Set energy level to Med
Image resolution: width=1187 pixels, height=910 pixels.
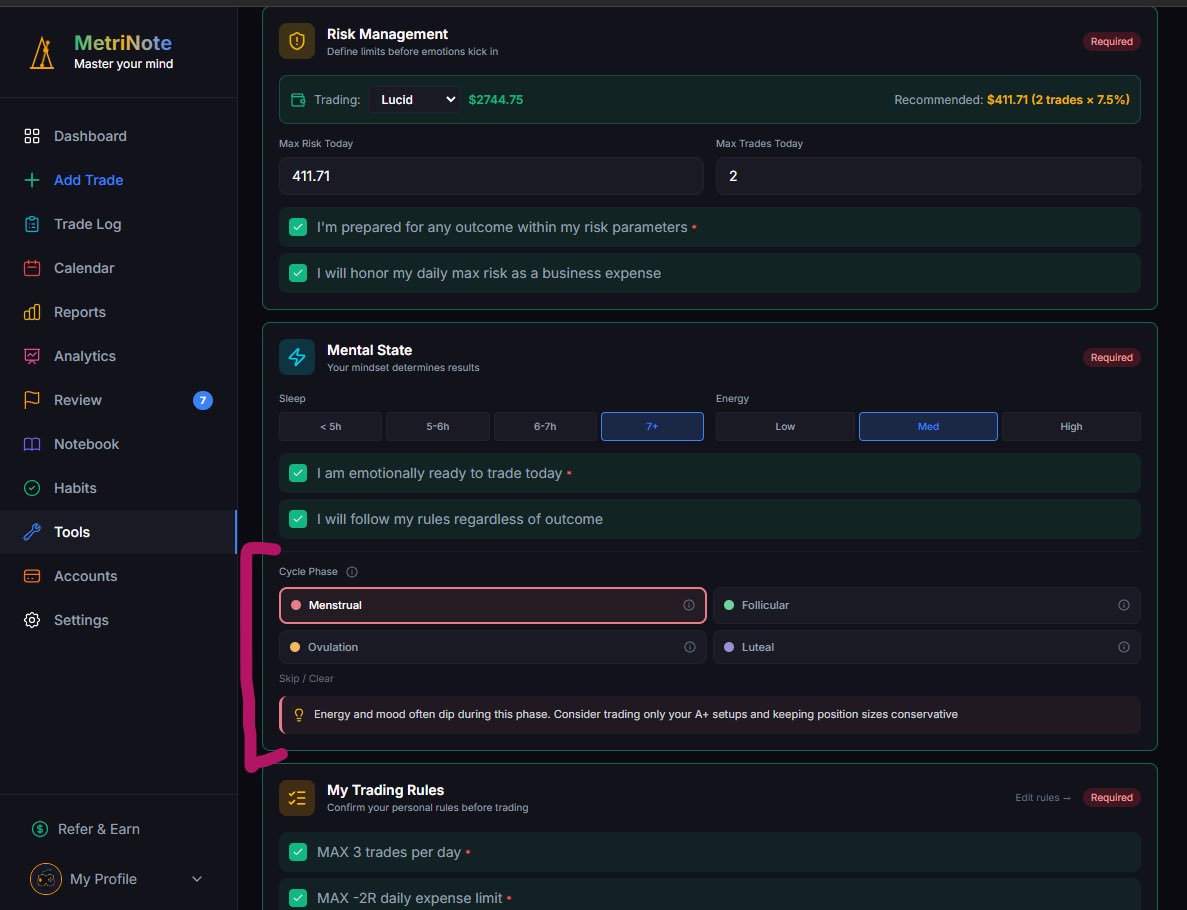tap(928, 426)
